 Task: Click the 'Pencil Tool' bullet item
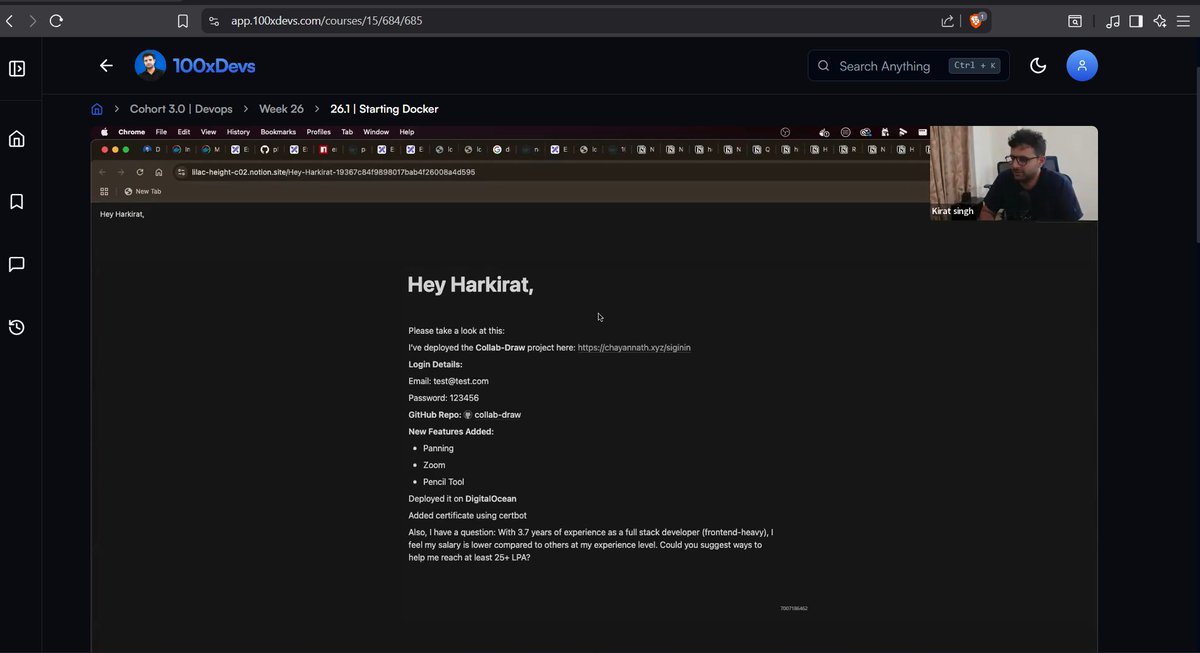pos(443,482)
